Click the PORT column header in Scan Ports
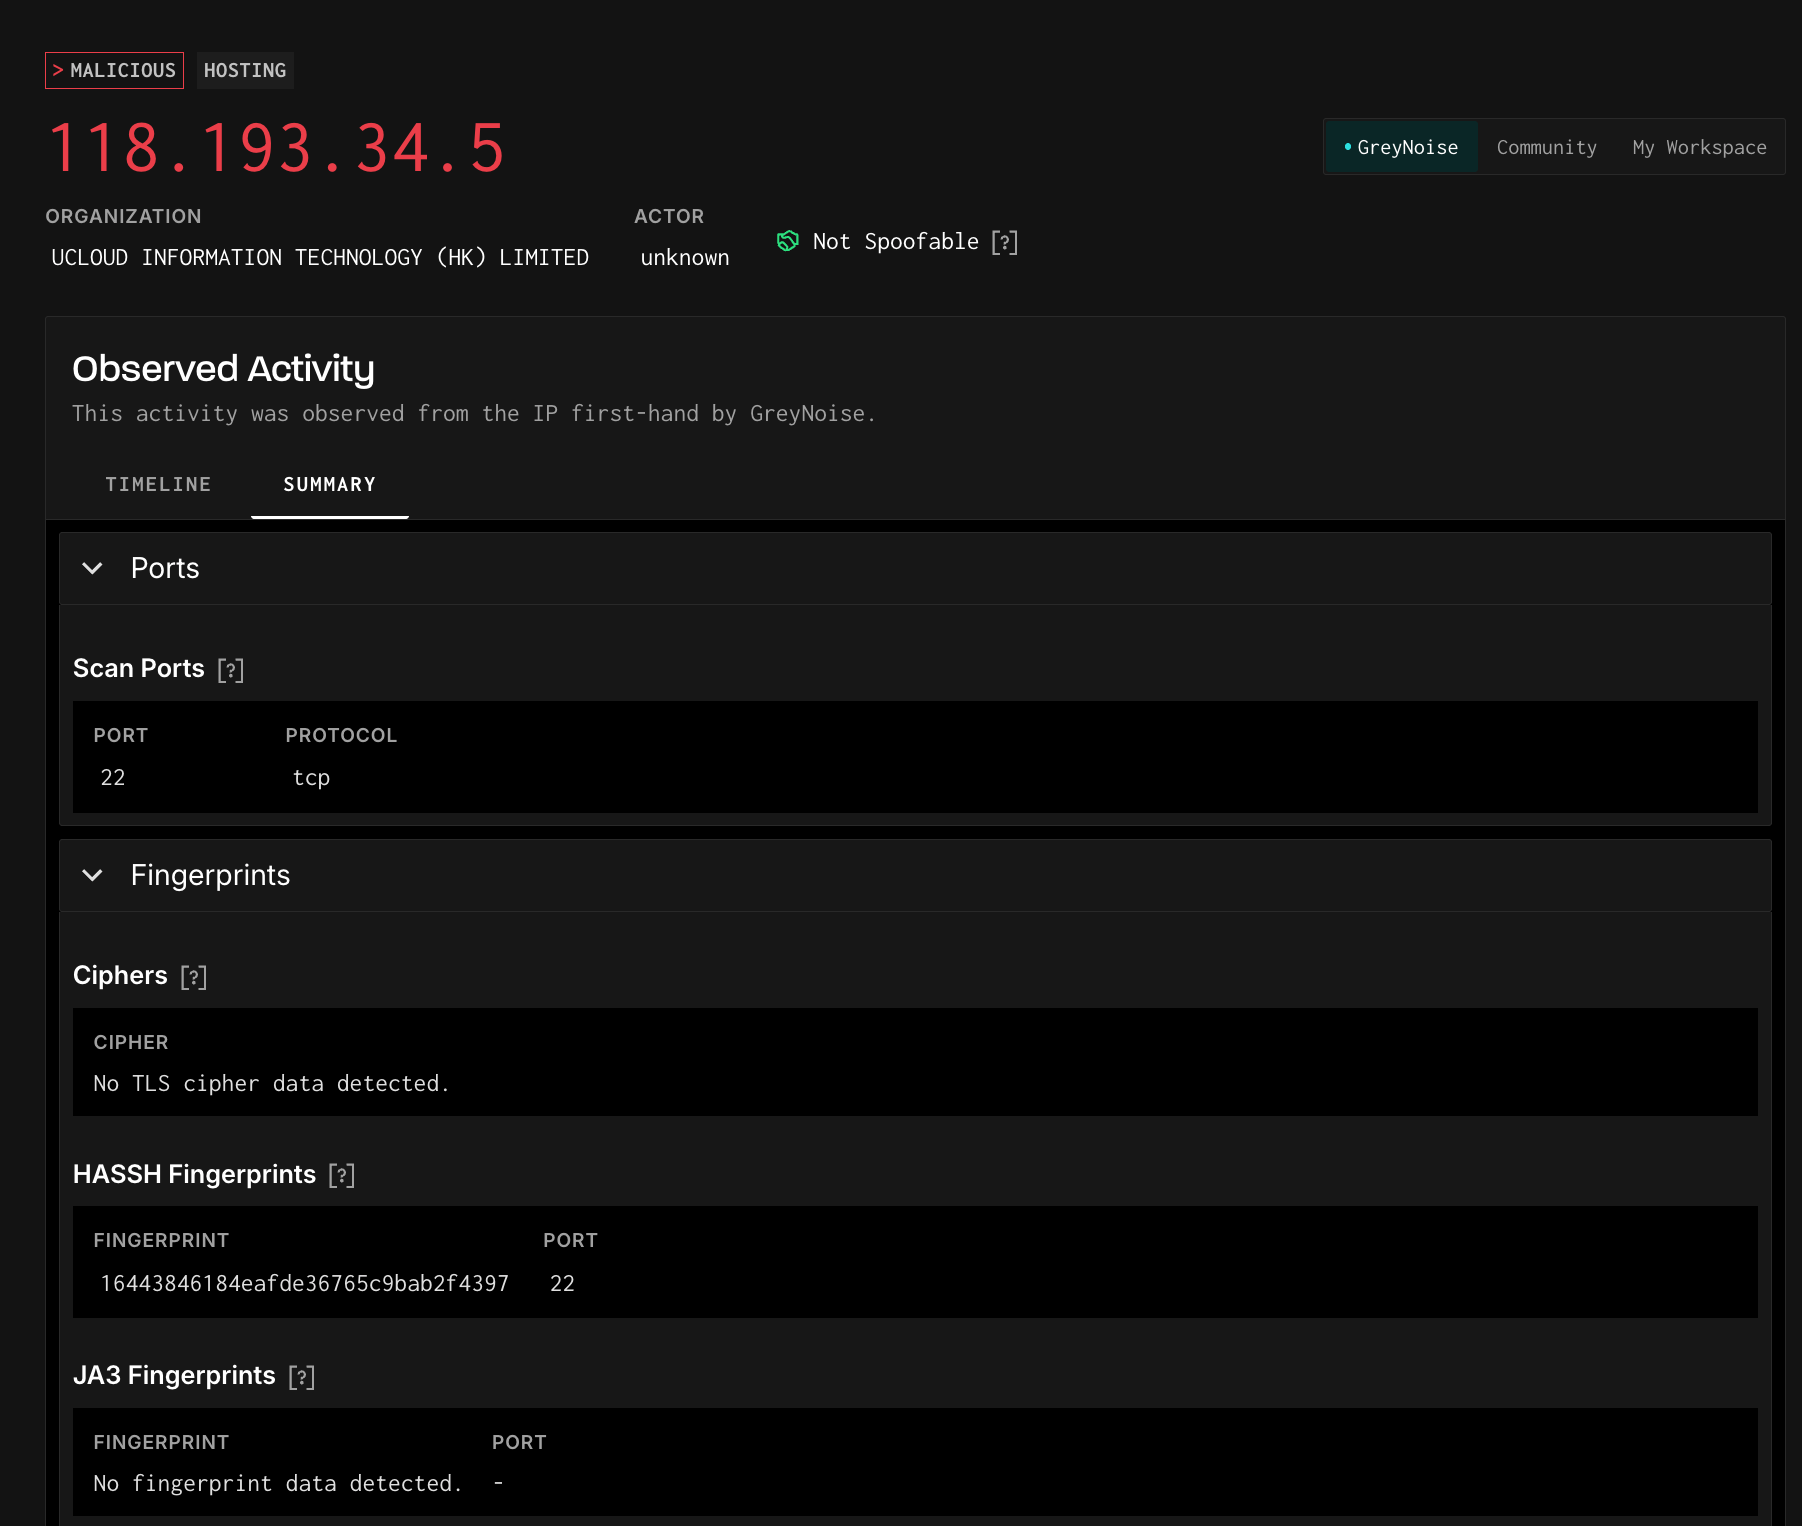The width and height of the screenshot is (1802, 1526). (x=121, y=735)
